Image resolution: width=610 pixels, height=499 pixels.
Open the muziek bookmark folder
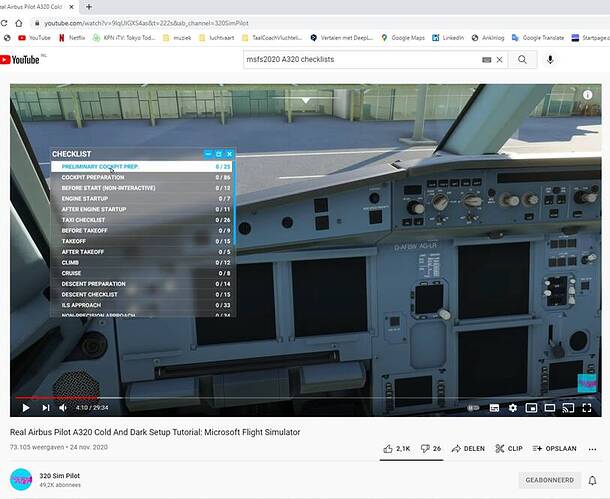click(177, 38)
